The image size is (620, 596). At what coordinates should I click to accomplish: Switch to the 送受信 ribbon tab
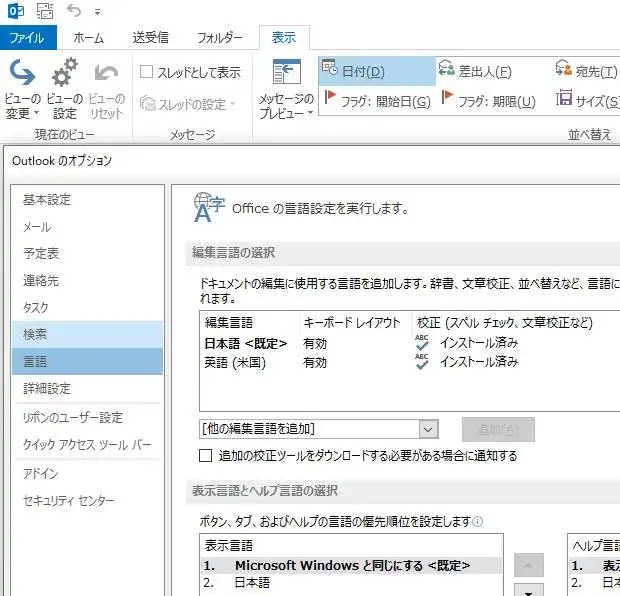(x=151, y=38)
